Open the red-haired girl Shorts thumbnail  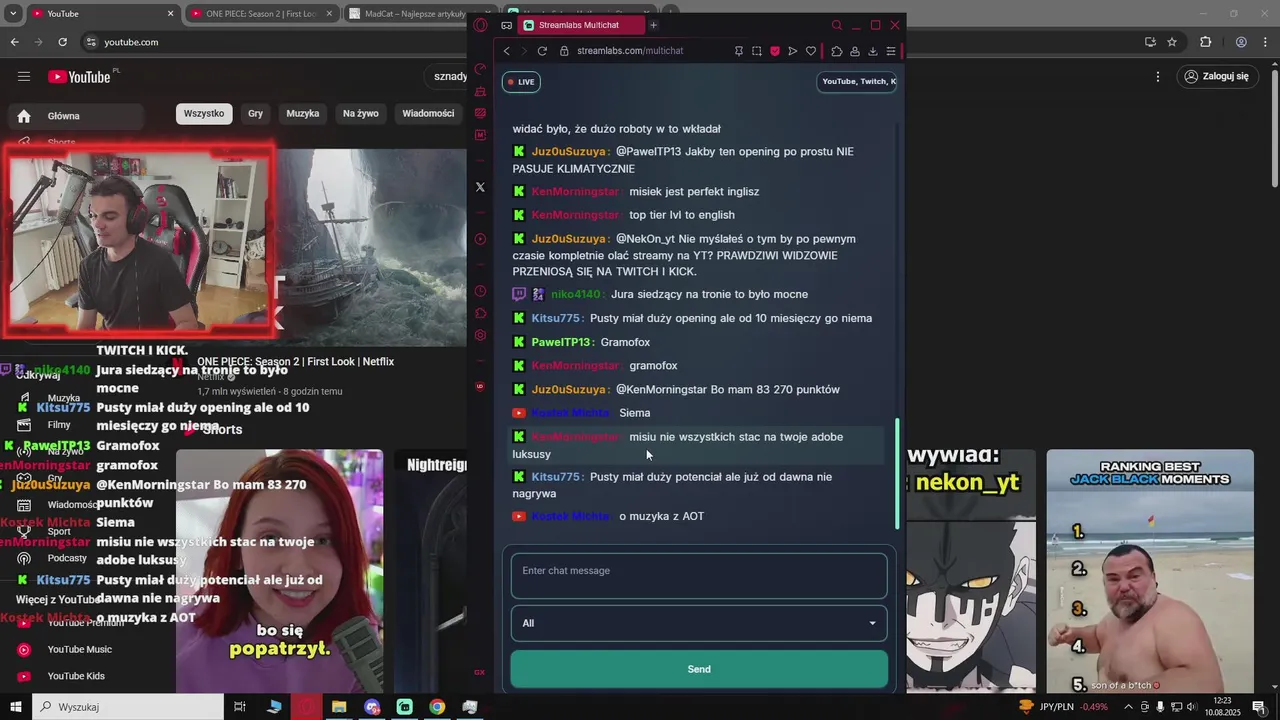click(x=279, y=571)
